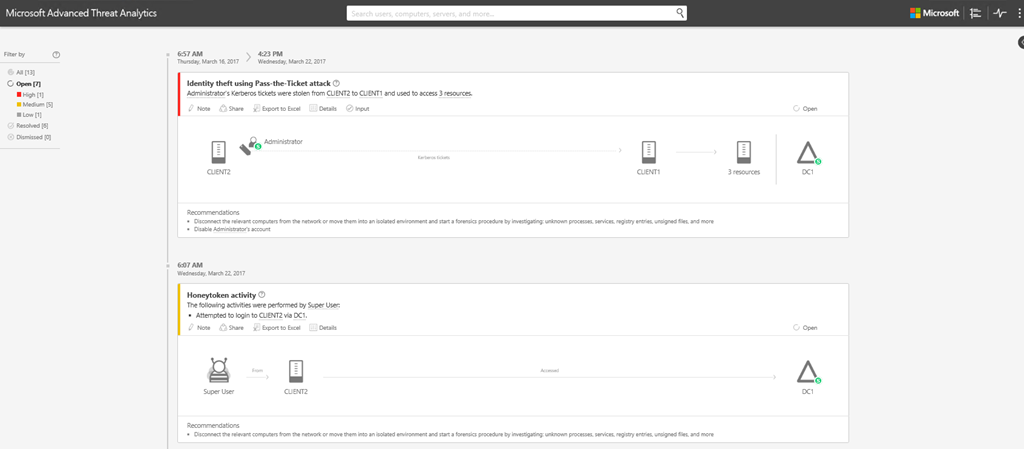Click help icon next to Pass-the-Ticket title
The height and width of the screenshot is (449, 1024).
[336, 84]
